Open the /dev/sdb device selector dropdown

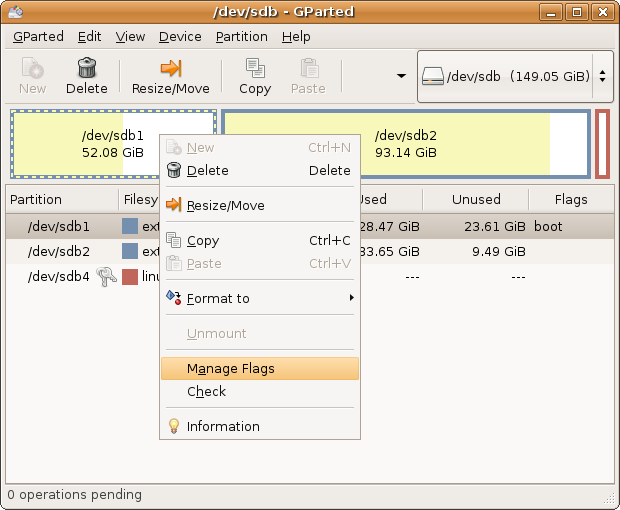(515, 76)
